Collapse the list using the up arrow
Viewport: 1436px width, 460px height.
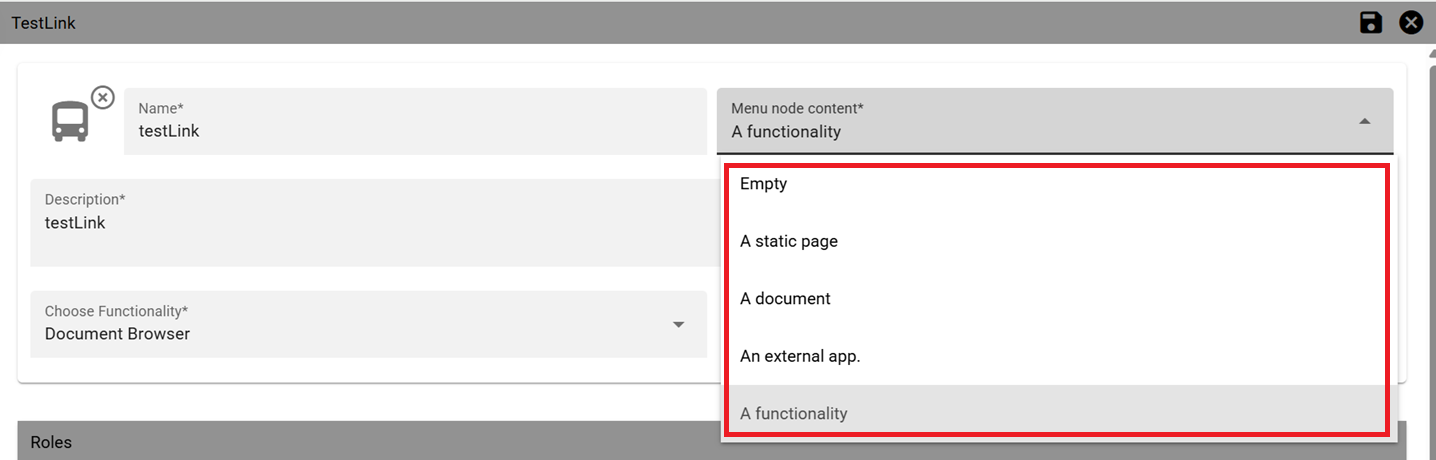click(x=1364, y=121)
